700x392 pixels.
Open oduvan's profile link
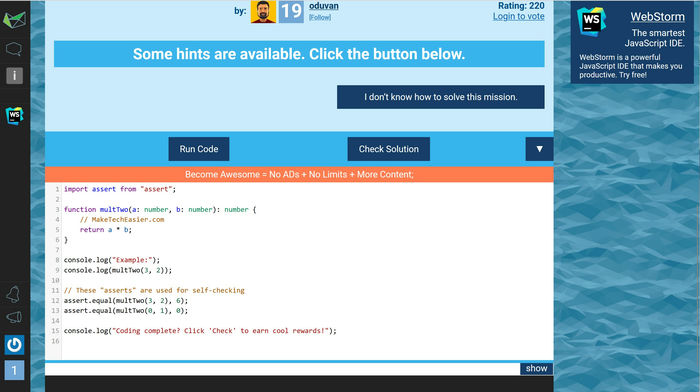tap(324, 6)
